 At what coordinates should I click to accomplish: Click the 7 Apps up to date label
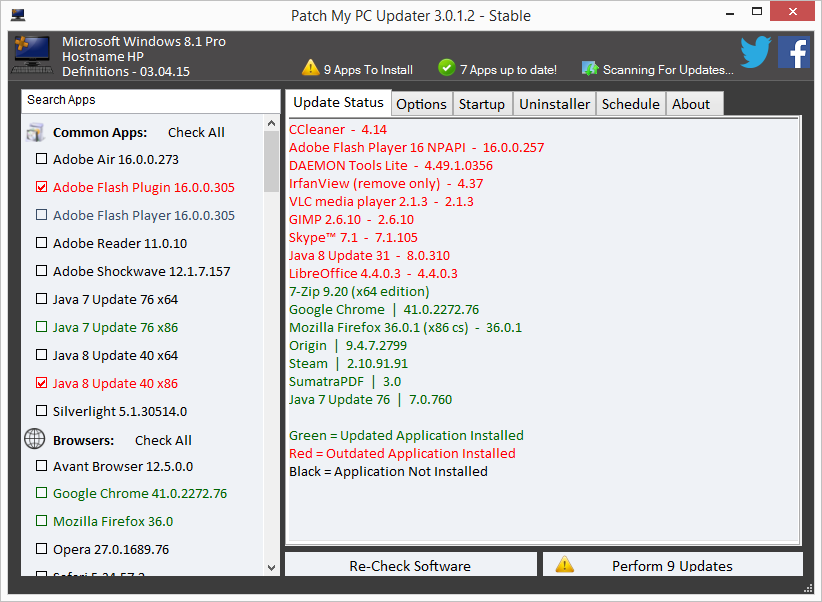508,70
